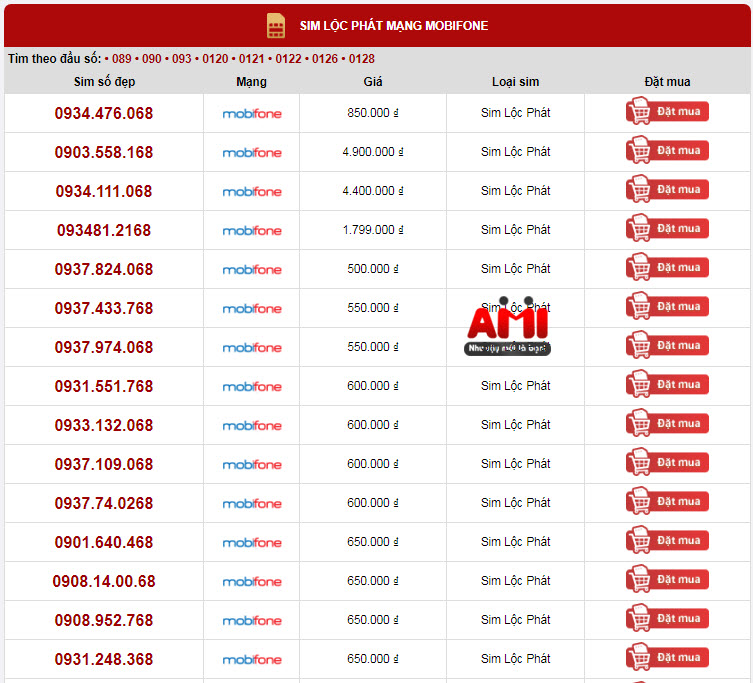The image size is (753, 683).
Task: Open number 0934.476.068
Action: [x=104, y=113]
